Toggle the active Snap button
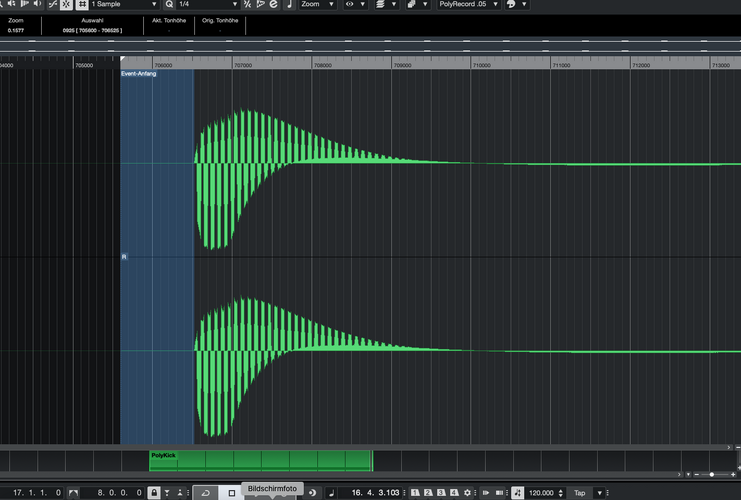The image size is (741, 500). tap(66, 4)
